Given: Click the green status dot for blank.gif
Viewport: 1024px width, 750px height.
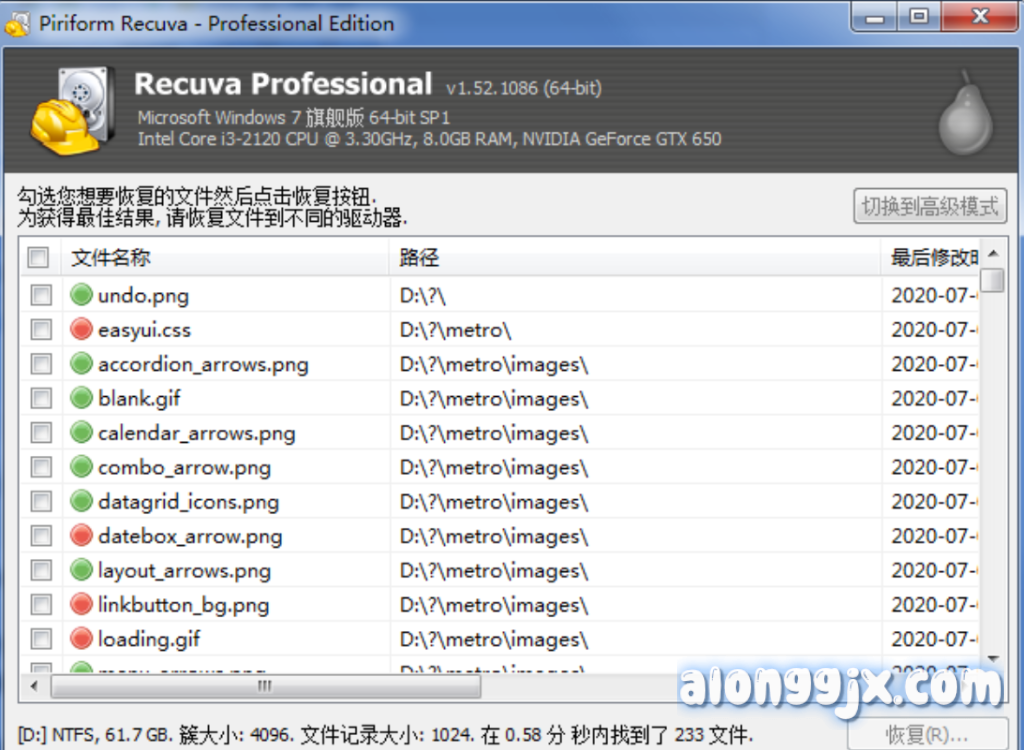Looking at the screenshot, I should pyautogui.click(x=81, y=398).
